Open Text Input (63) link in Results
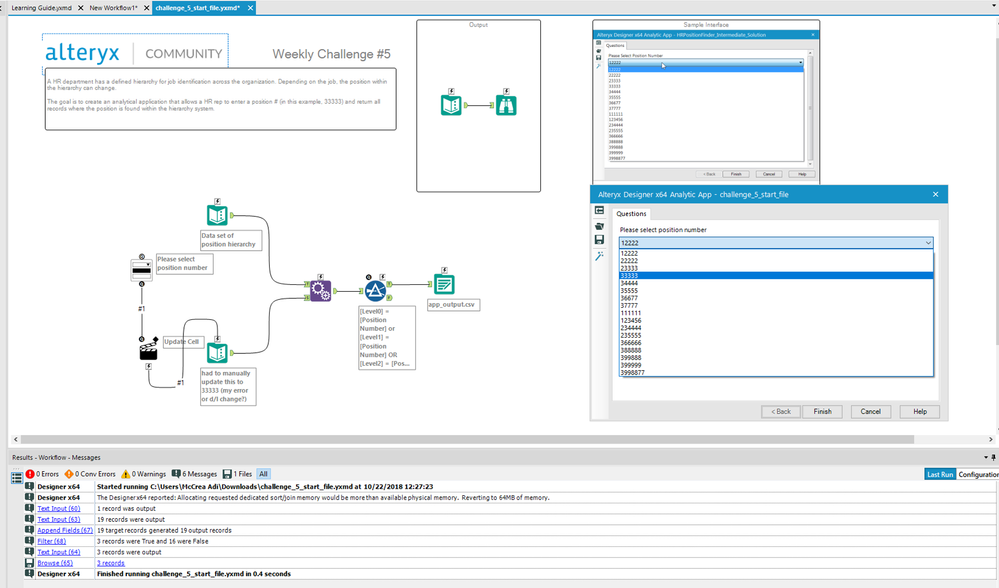The height and width of the screenshot is (588, 999). (x=59, y=519)
